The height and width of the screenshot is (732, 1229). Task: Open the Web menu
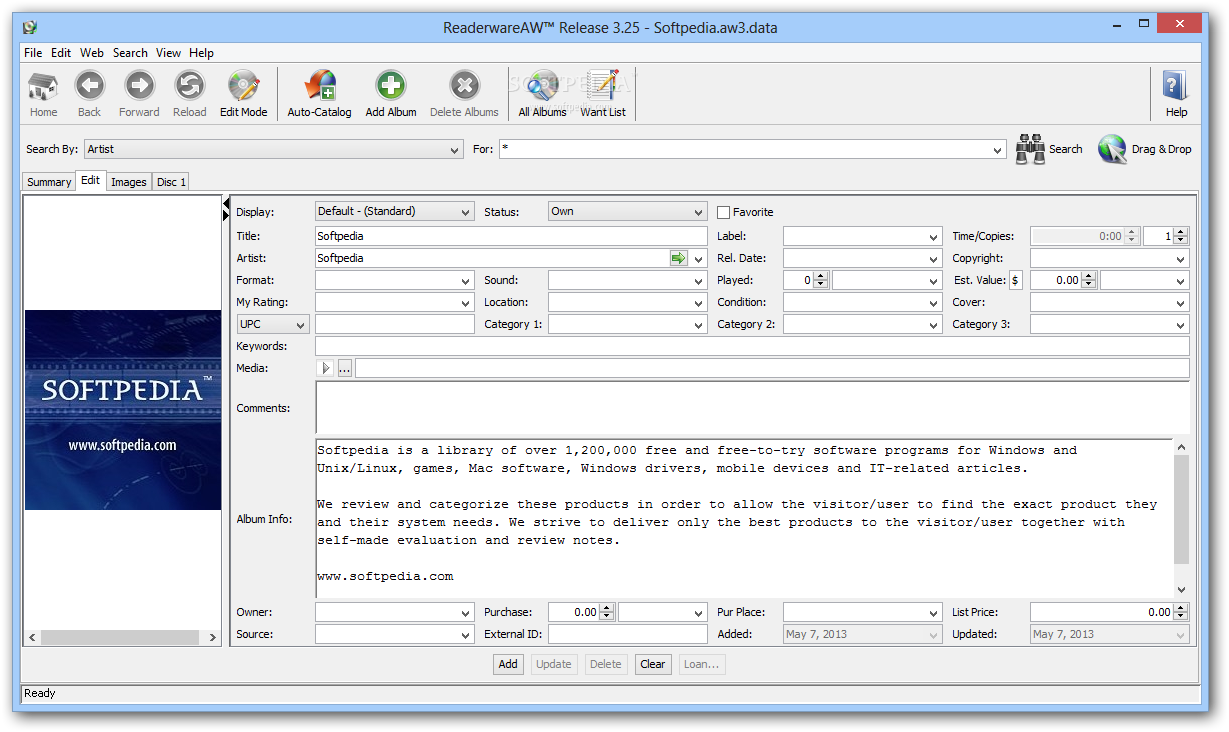coord(92,53)
